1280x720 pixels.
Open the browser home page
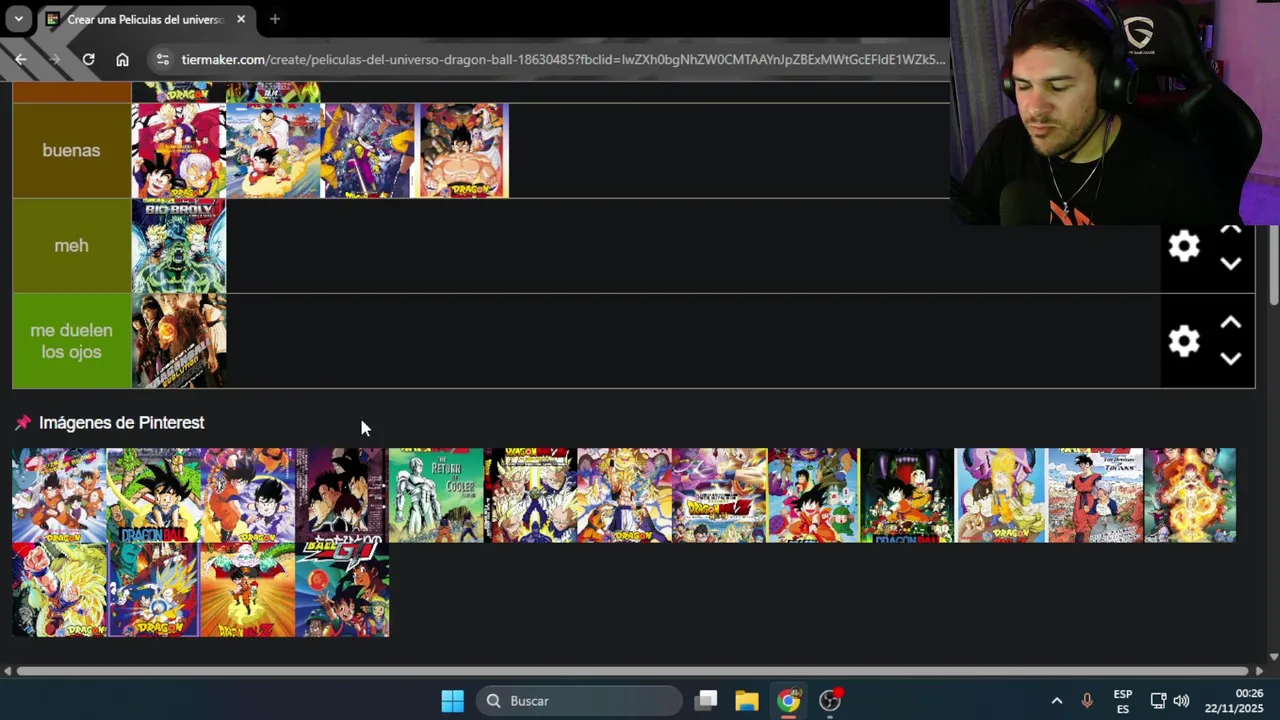[122, 59]
